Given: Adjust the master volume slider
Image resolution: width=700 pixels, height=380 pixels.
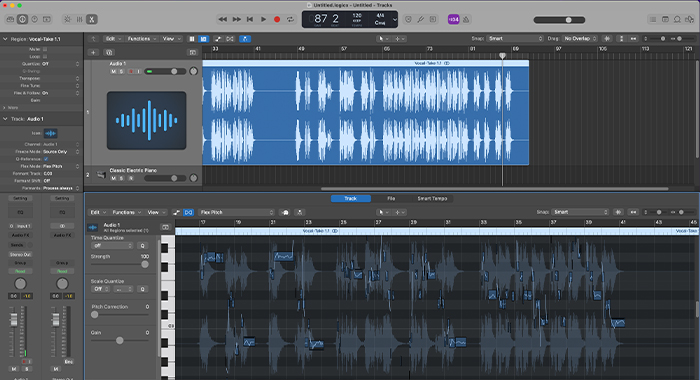Looking at the screenshot, I should [559, 20].
